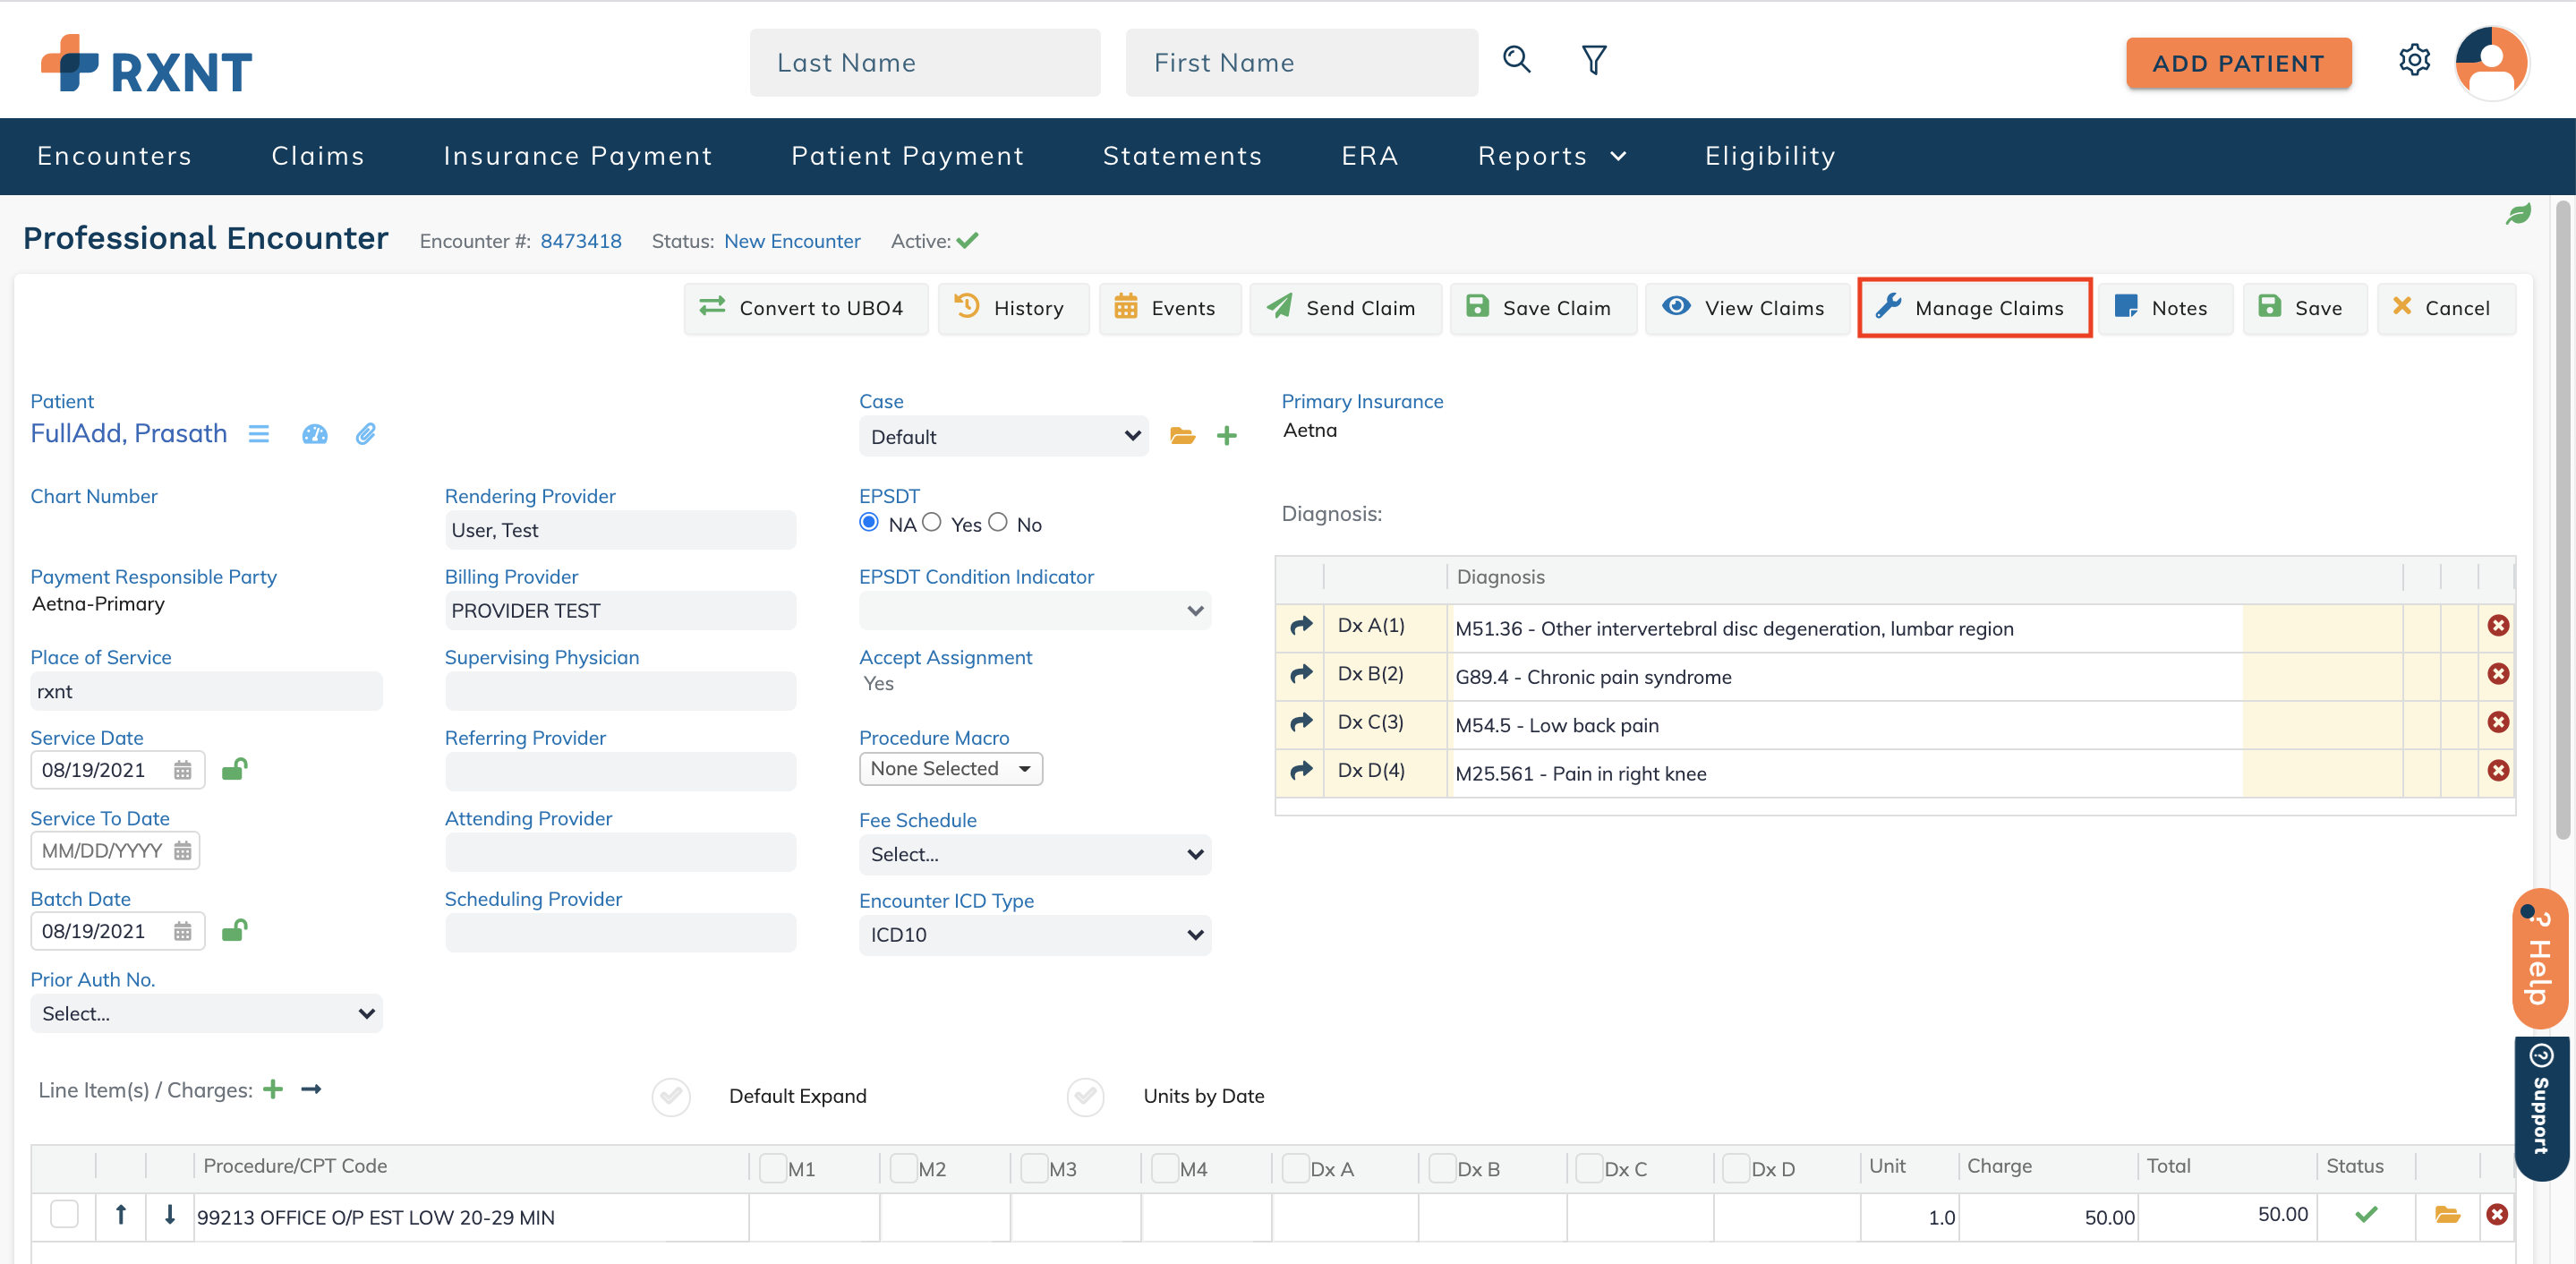Delete the Dx D(4) Pain in right knee diagnosis
Image resolution: width=2576 pixels, height=1264 pixels.
2498,770
